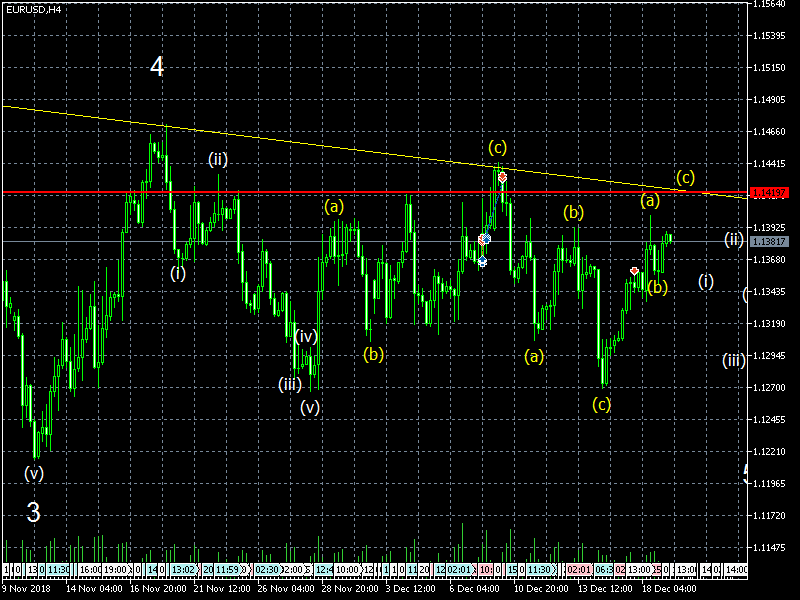Screen dimensions: 800x600
Task: Select the large wave label 4
Action: click(157, 67)
